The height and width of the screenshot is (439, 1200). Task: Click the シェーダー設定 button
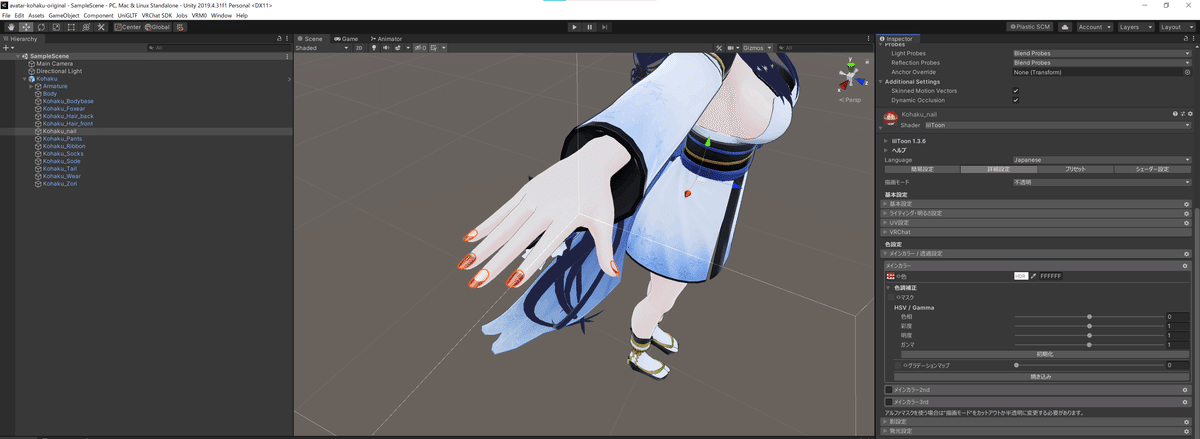(1152, 170)
